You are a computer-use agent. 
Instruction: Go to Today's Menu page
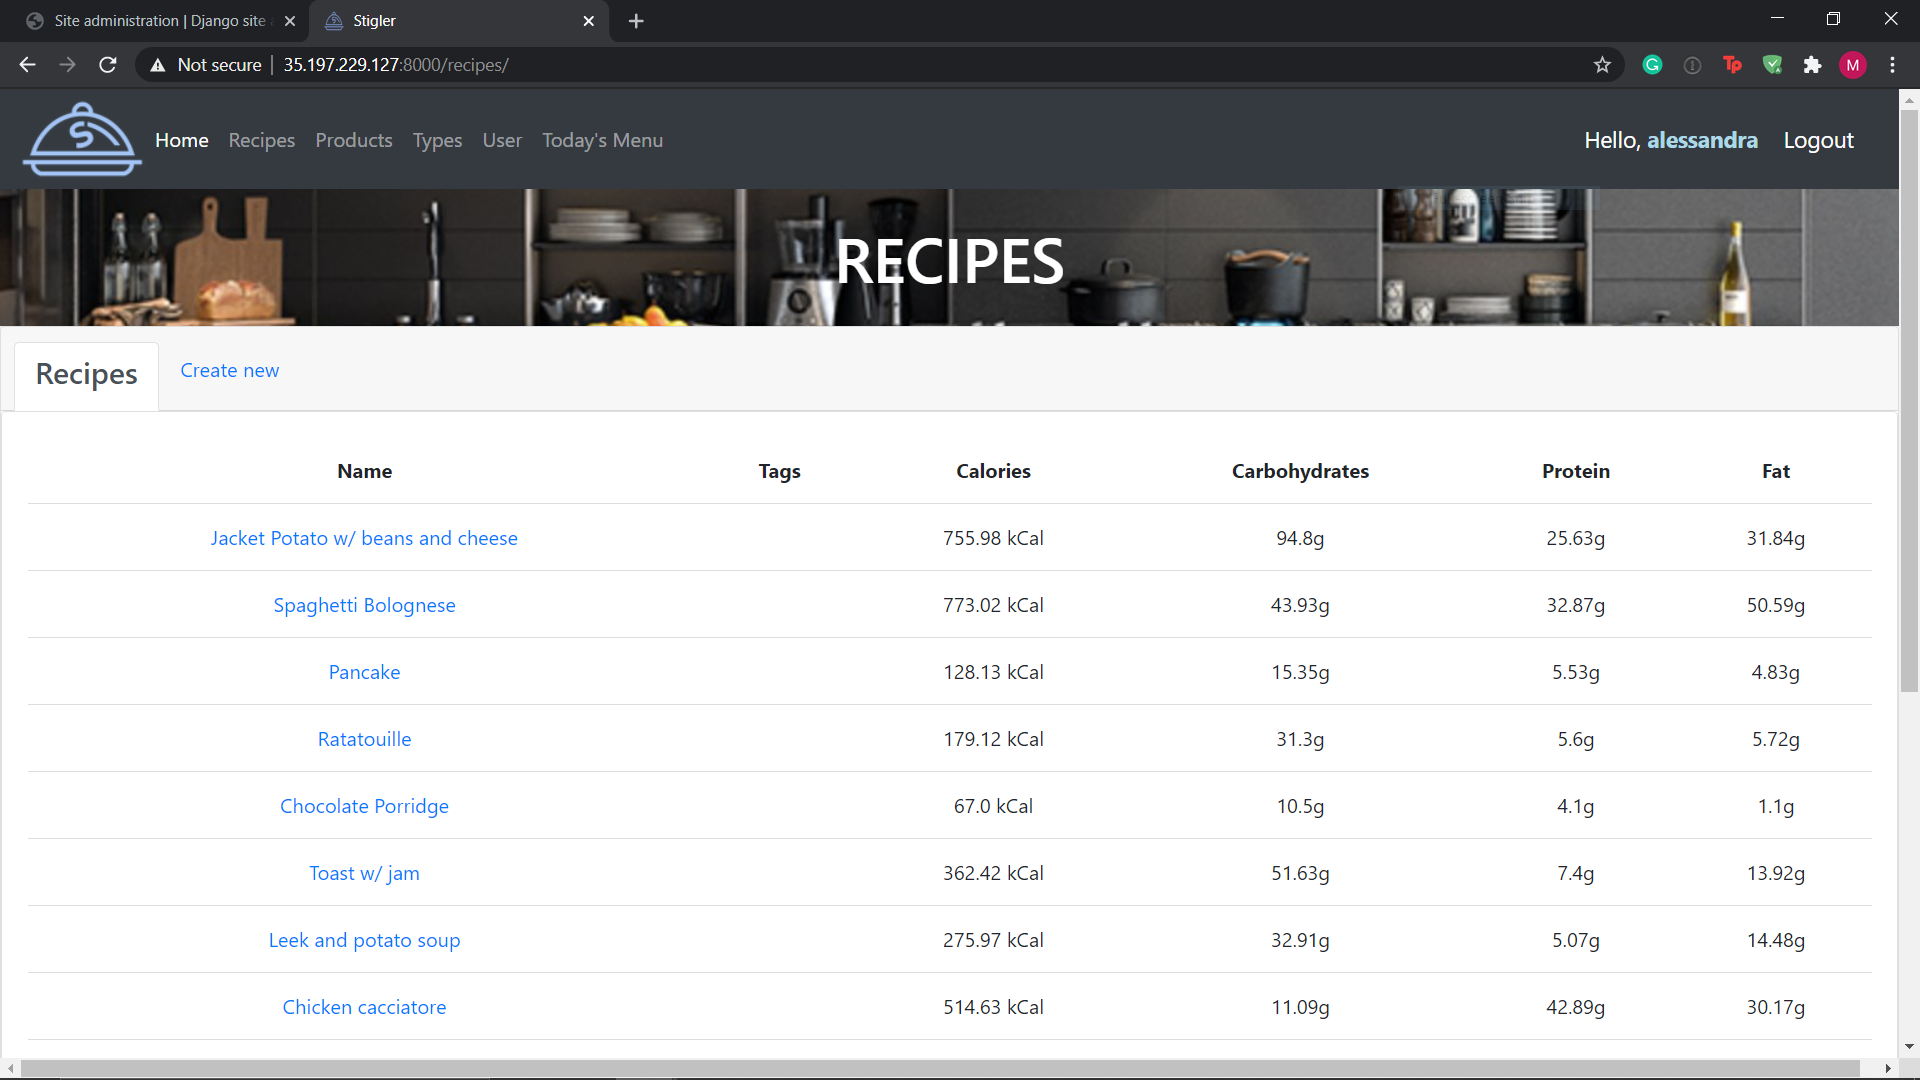click(602, 140)
